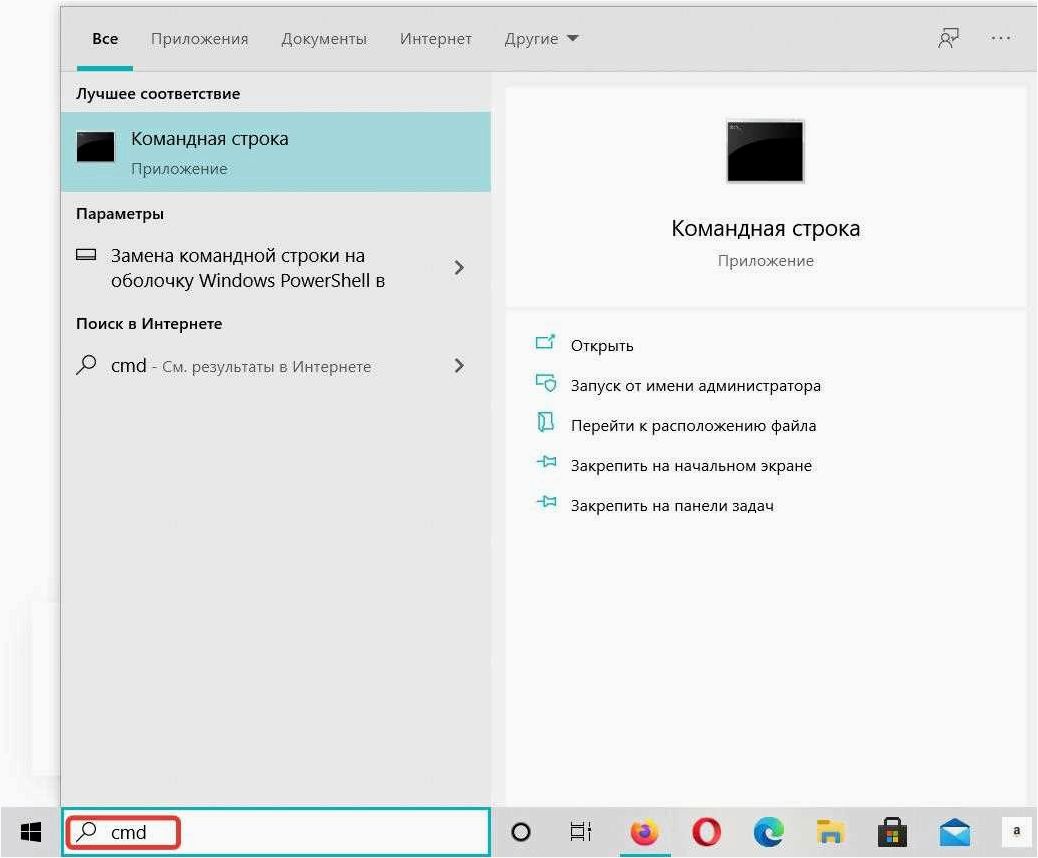Open Microsoft Edge from the taskbar
Image resolution: width=1038 pixels, height=858 pixels.
tap(769, 832)
